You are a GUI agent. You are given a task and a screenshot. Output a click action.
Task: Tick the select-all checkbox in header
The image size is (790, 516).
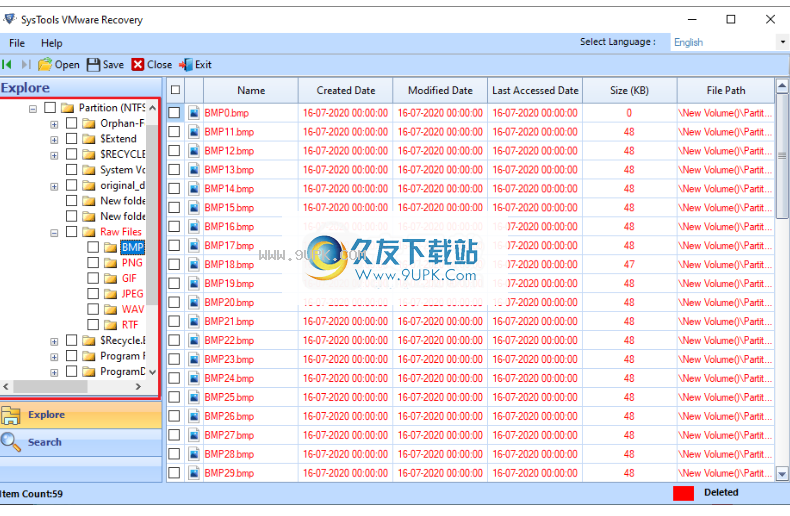(x=175, y=90)
